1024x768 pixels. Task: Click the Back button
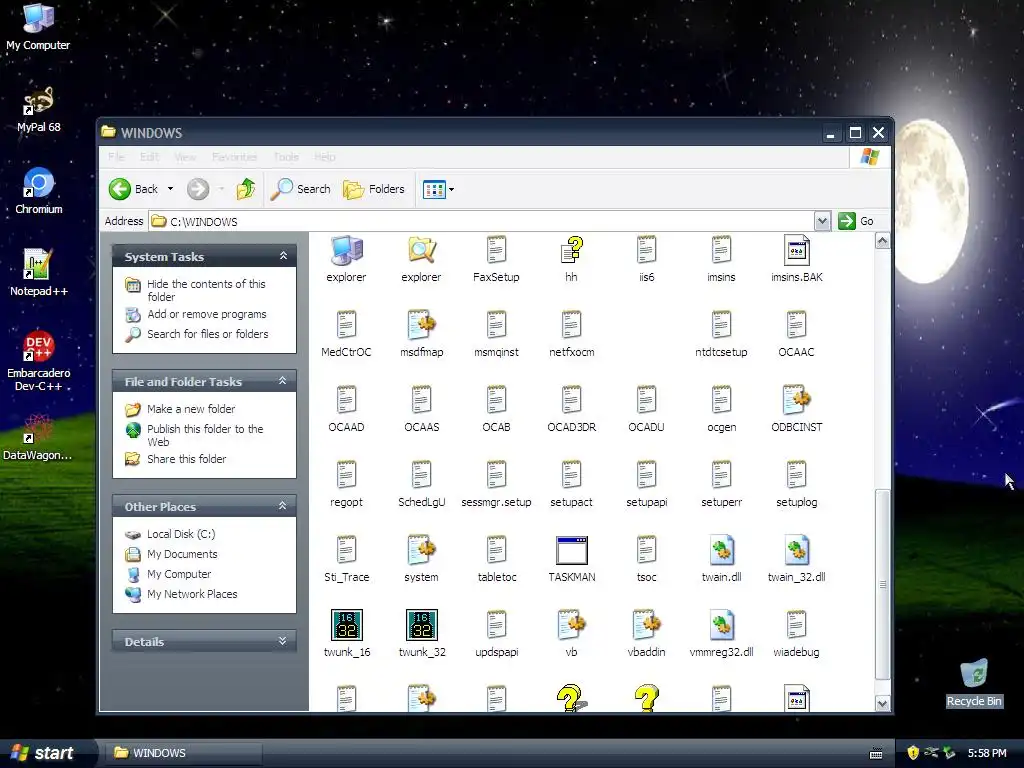[134, 189]
